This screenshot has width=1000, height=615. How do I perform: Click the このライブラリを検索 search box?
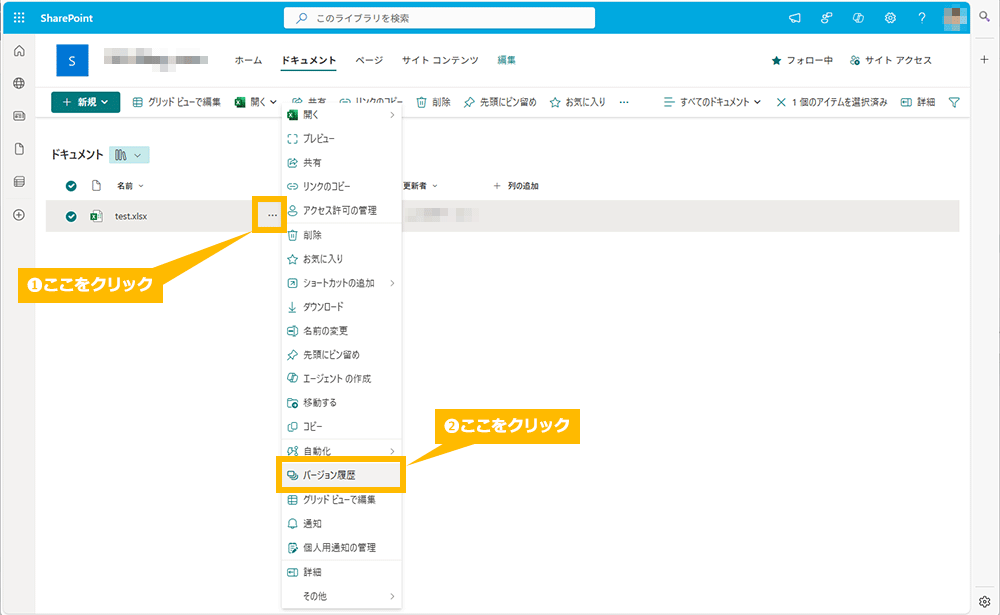pos(439,18)
